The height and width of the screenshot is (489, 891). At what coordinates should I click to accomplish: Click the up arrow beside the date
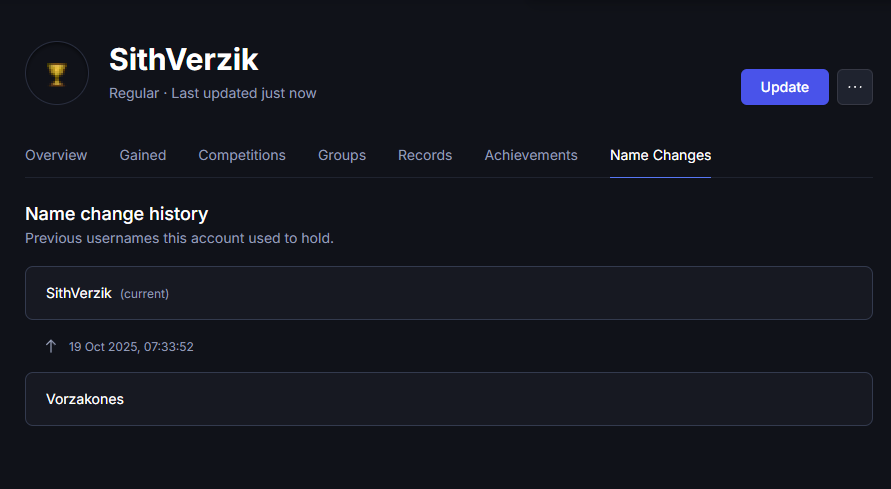[x=51, y=346]
